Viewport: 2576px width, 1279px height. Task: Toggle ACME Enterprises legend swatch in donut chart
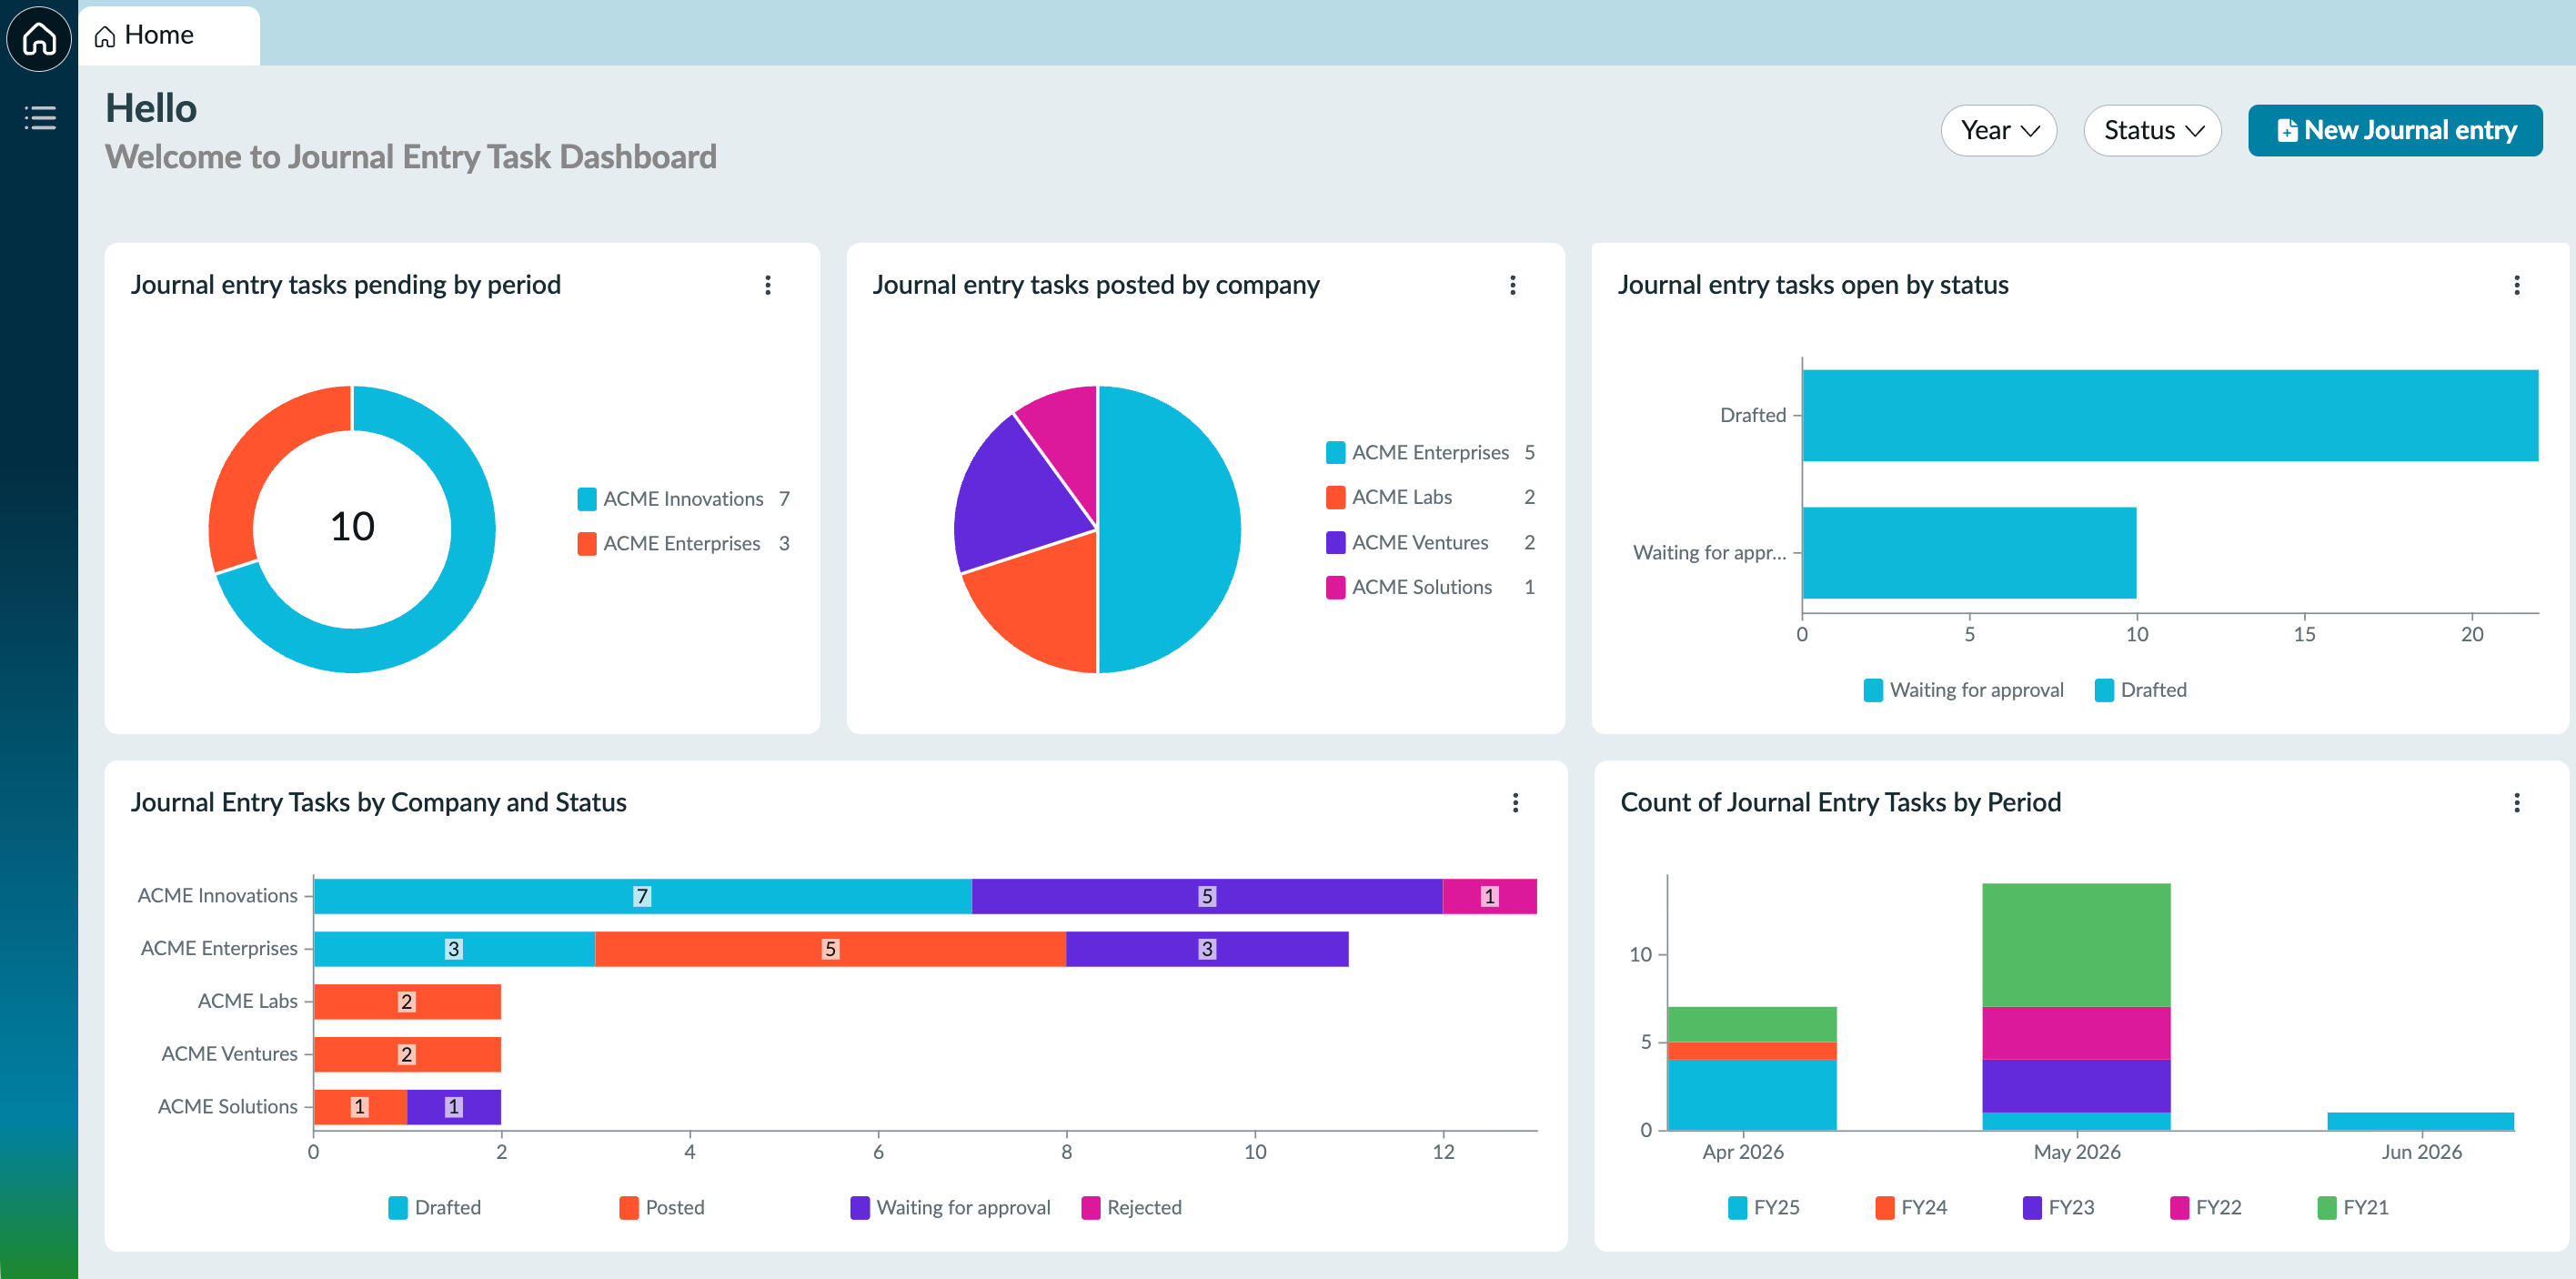(587, 543)
